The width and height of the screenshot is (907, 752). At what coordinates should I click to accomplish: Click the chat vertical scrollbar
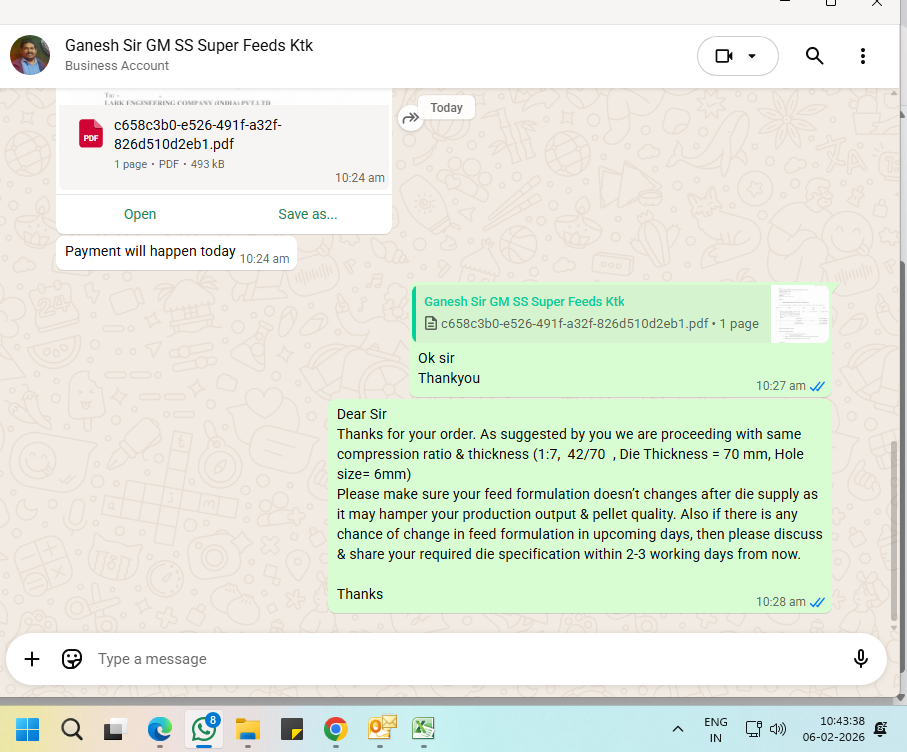click(895, 530)
